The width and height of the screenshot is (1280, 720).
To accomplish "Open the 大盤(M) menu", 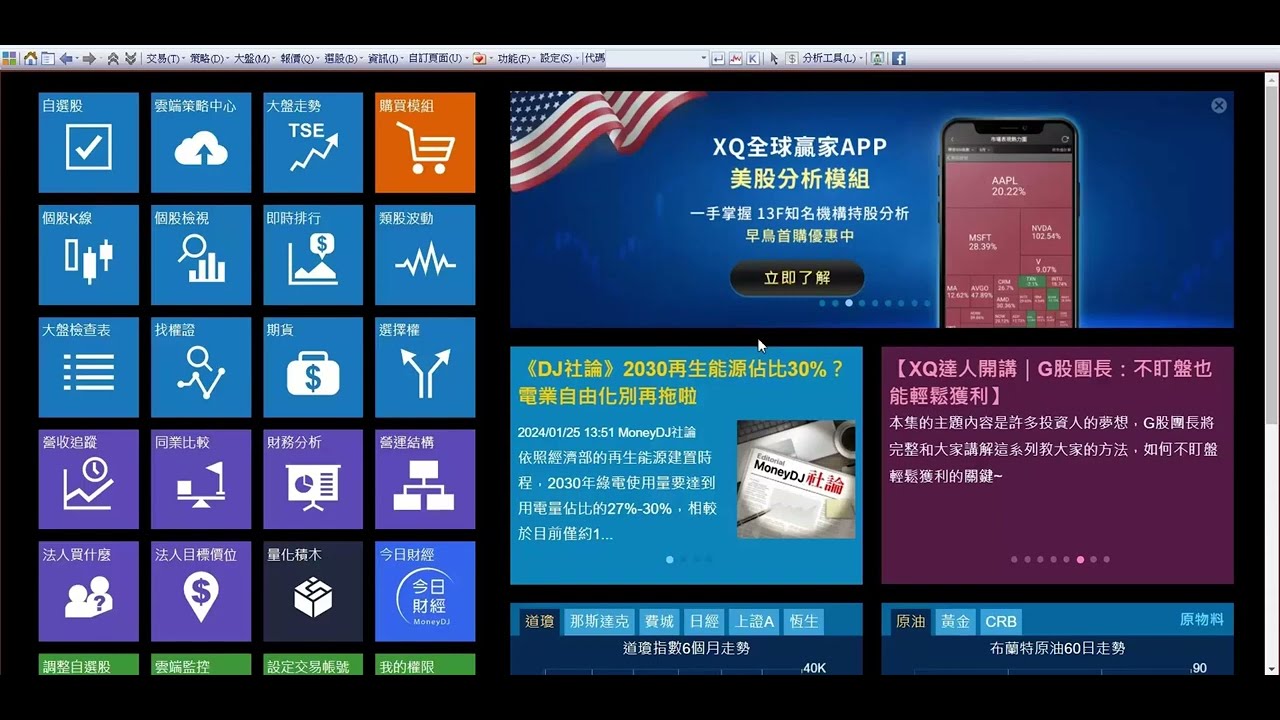I will 253,59.
